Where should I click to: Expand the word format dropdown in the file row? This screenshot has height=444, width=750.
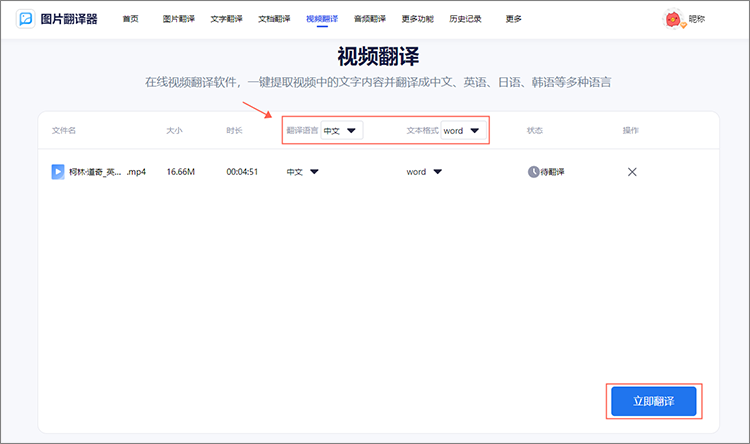(424, 172)
